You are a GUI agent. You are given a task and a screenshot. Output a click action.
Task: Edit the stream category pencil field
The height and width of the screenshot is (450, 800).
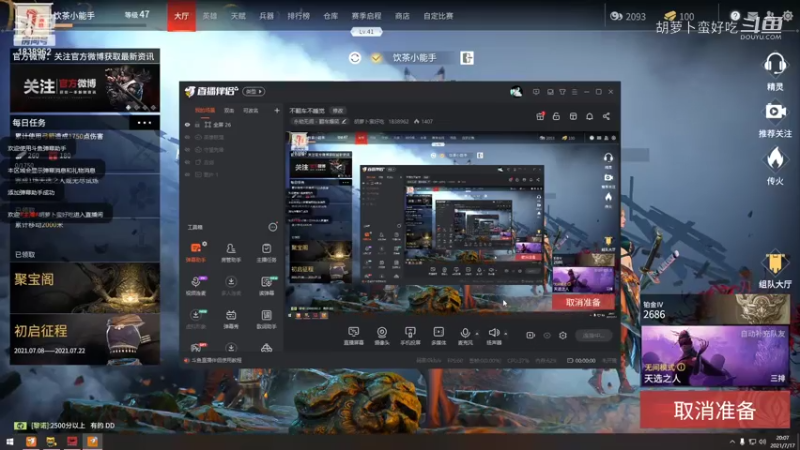click(x=320, y=121)
